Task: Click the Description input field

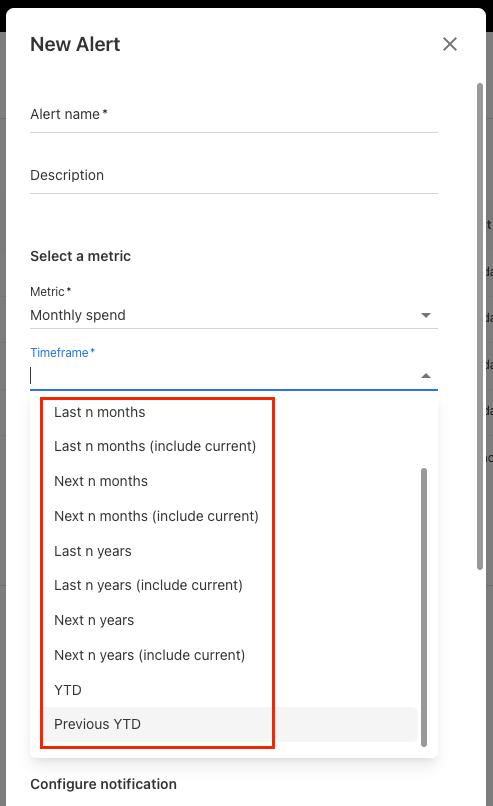Action: click(234, 176)
